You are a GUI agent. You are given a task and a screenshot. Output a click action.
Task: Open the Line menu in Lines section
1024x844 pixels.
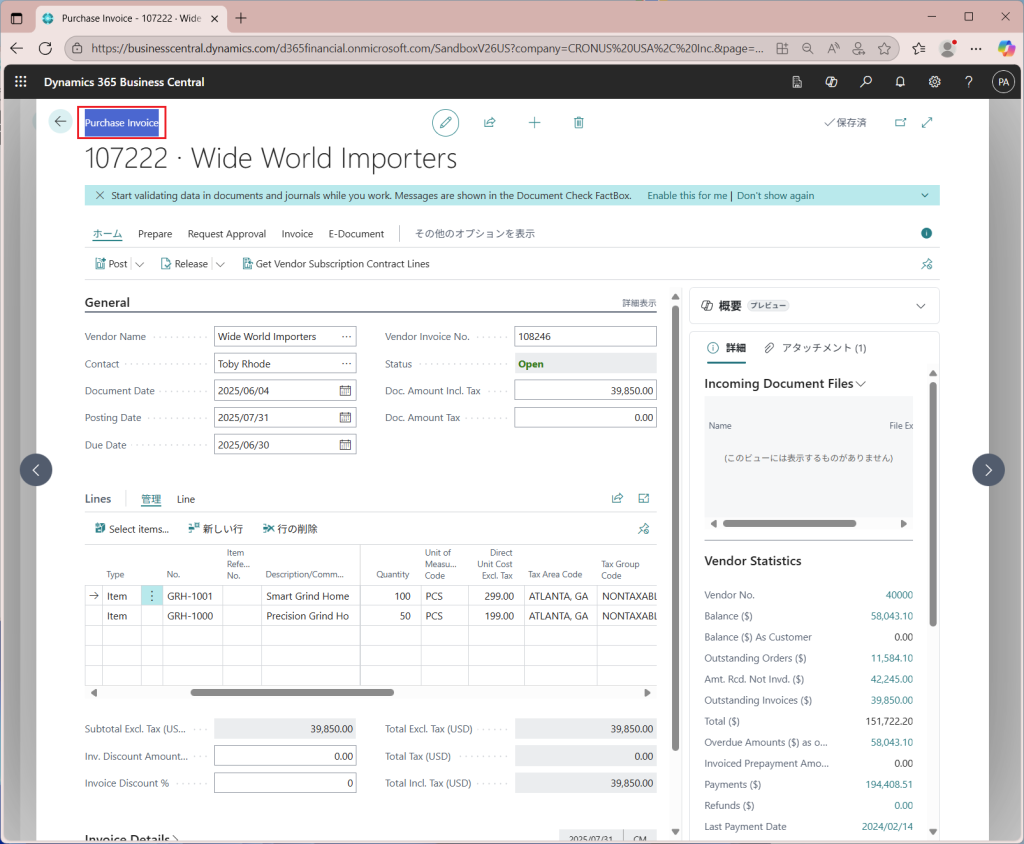185,499
